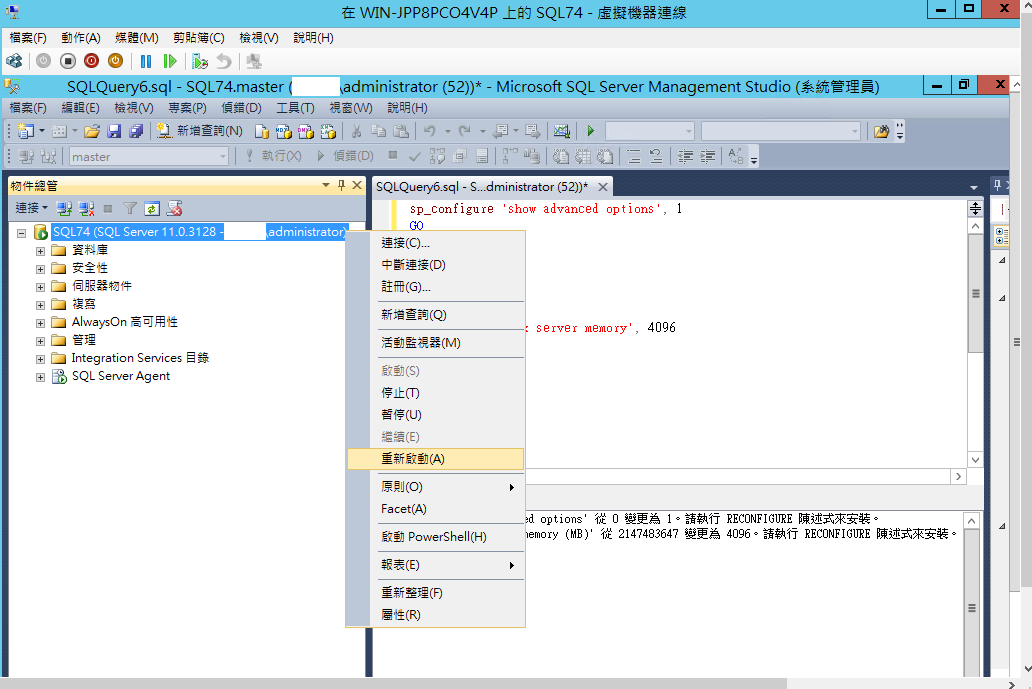Click the disconnect icon in Object Explorer

pyautogui.click(x=86, y=209)
